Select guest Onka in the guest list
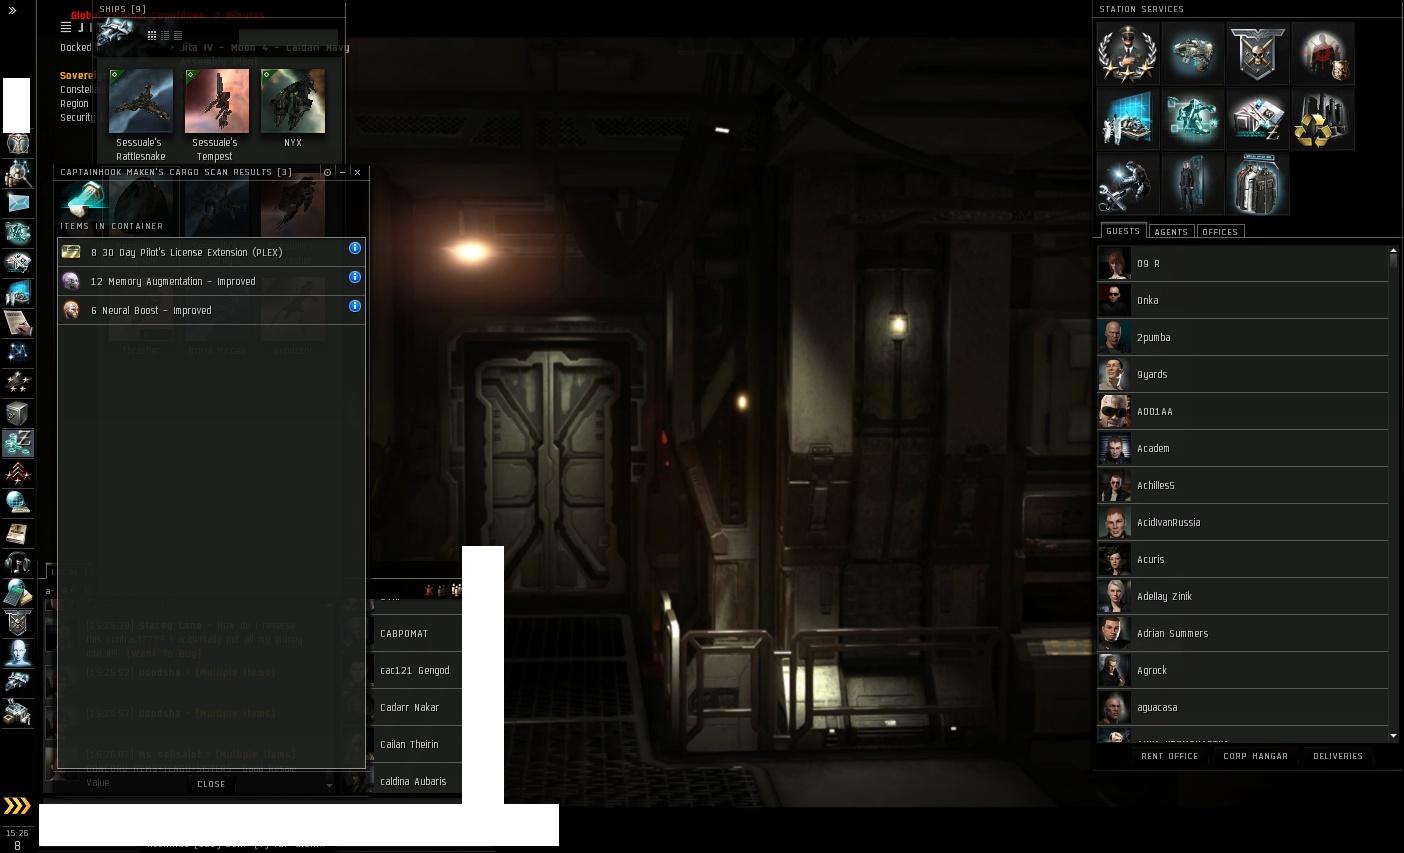This screenshot has height=853, width=1404. (x=1243, y=300)
